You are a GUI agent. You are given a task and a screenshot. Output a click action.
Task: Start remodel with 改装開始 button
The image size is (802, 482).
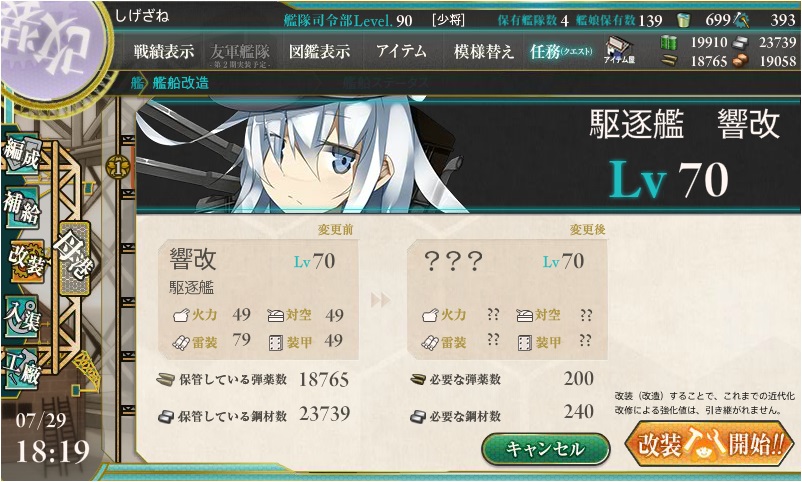pos(708,444)
